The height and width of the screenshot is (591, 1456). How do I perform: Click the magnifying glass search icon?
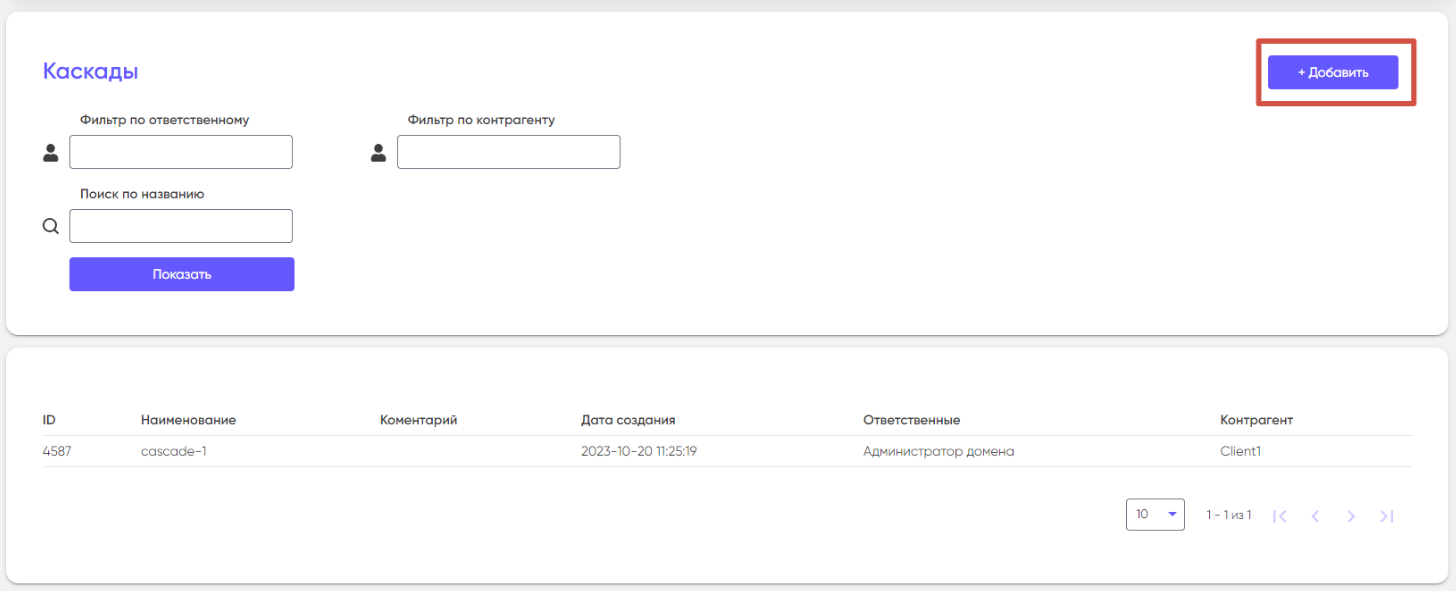(x=51, y=227)
